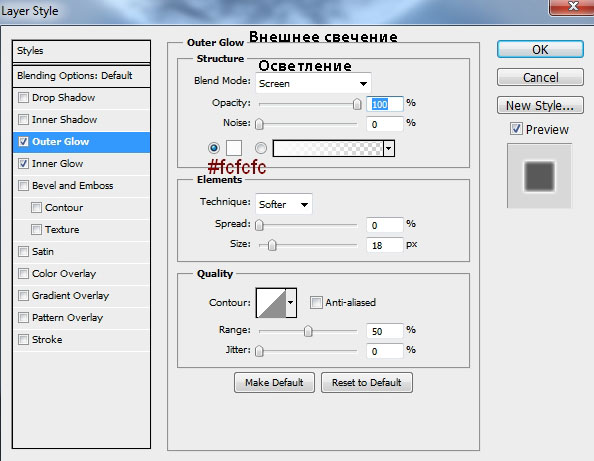Select the Bevel and Emboss row

[x=81, y=186]
